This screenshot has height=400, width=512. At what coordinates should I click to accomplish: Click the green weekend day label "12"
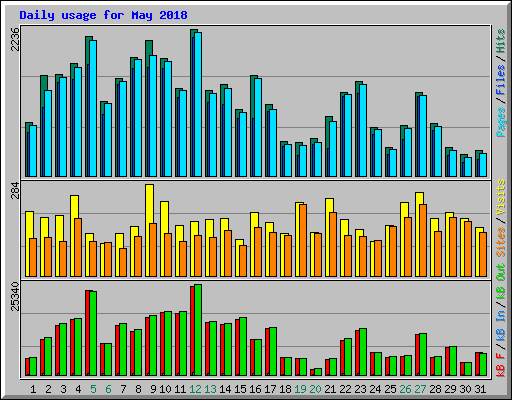click(195, 389)
